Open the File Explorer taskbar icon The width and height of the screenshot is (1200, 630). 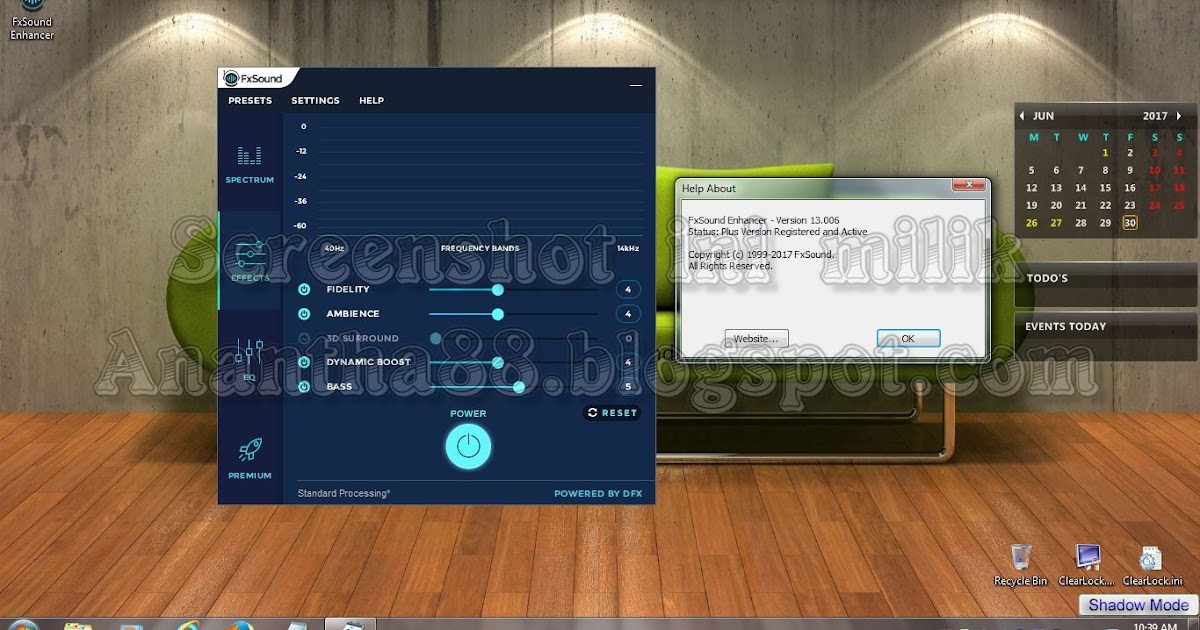[78, 626]
